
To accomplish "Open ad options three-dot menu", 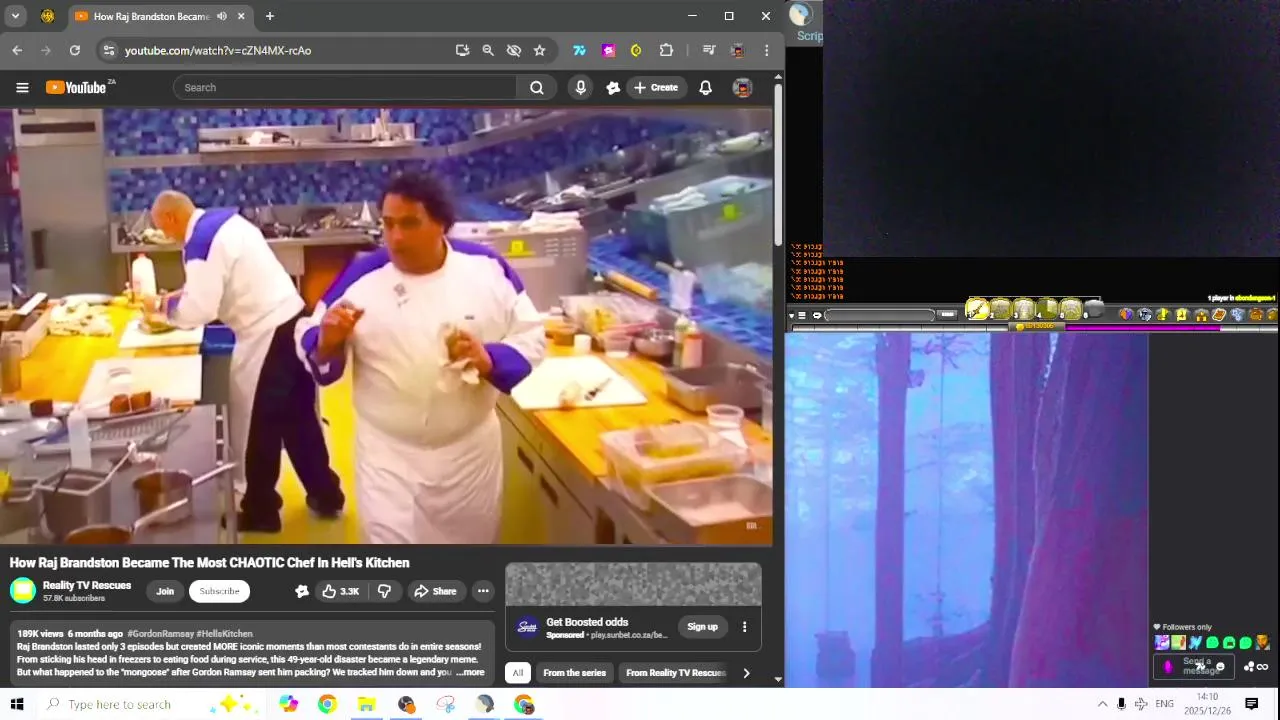I will [744, 627].
